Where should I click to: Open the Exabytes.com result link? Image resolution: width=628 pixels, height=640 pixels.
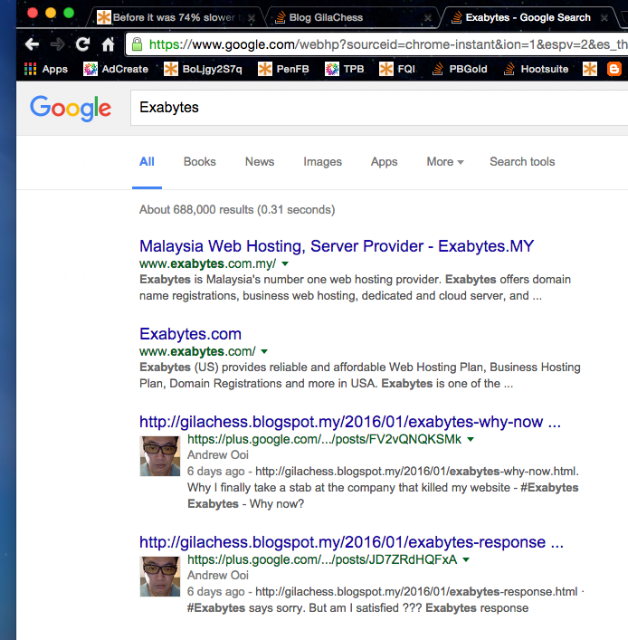tap(191, 334)
